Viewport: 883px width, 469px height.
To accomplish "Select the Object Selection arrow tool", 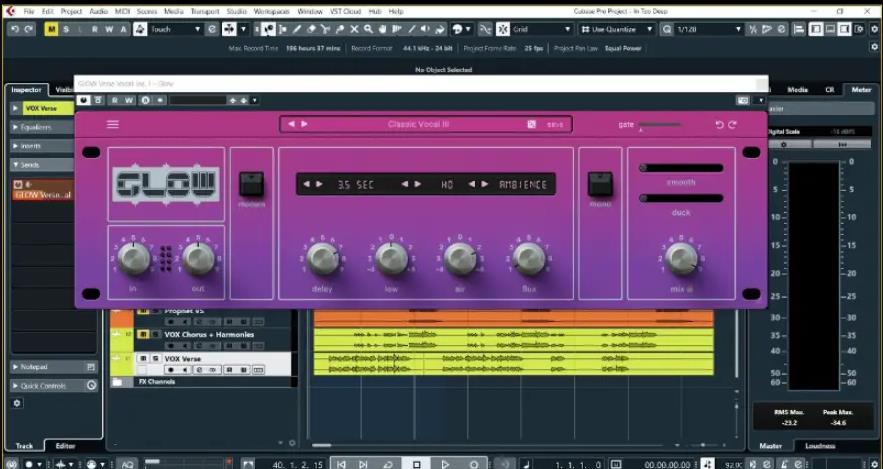I will (267, 29).
